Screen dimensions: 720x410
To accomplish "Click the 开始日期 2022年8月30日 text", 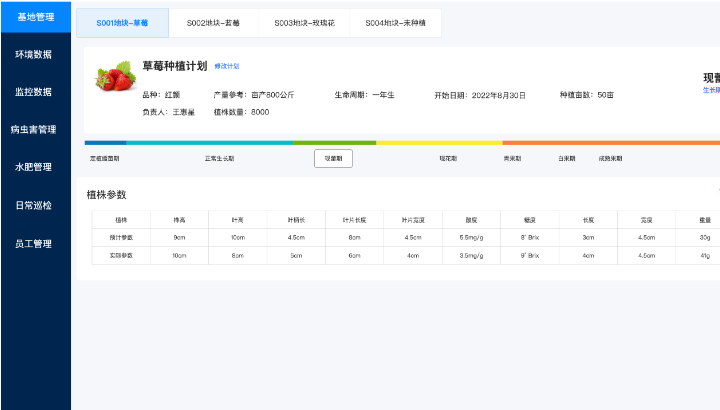I will 480,95.
